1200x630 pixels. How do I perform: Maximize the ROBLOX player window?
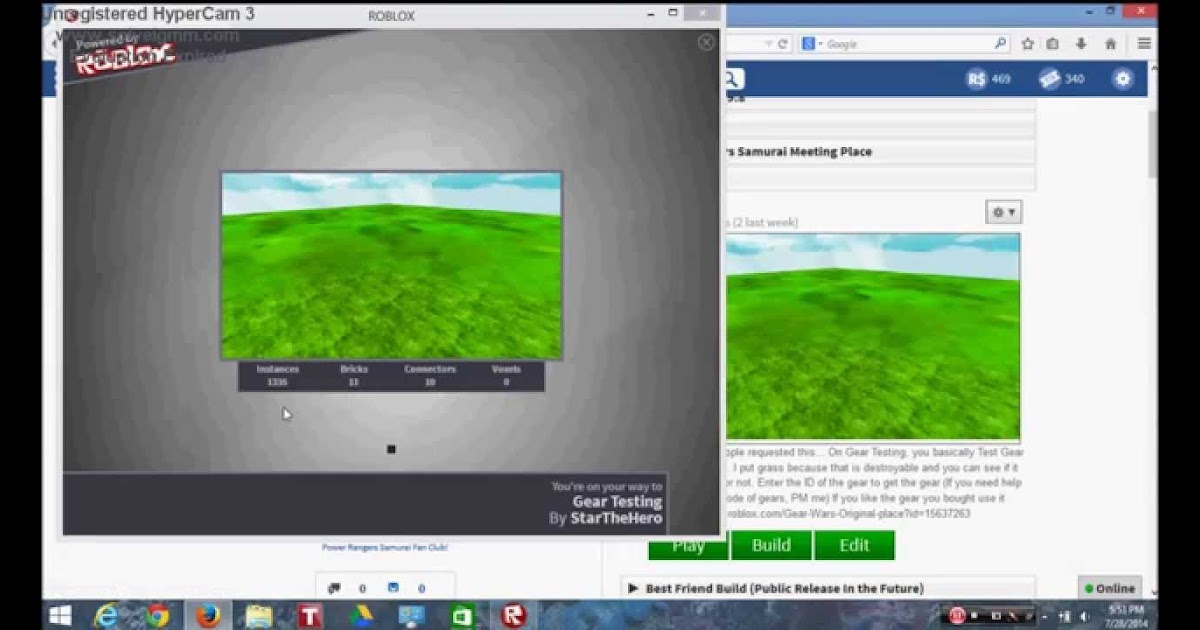pos(674,13)
